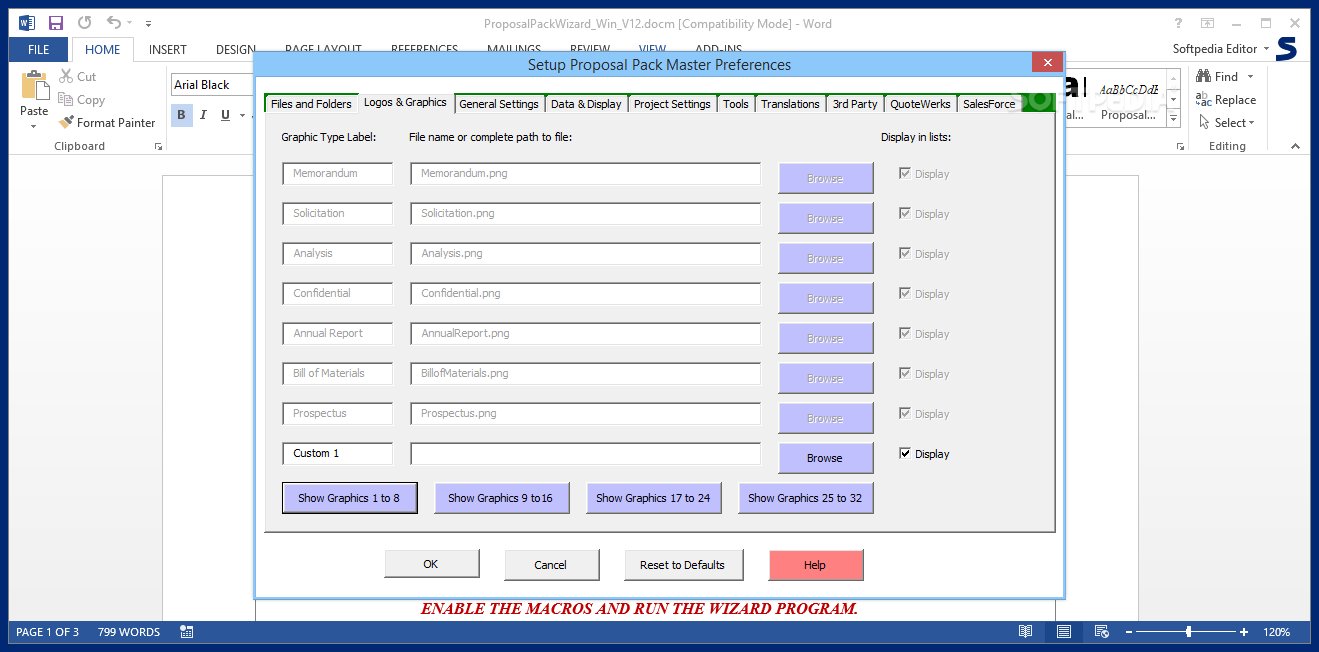Screen dimensions: 1319x652
Task: Click the red Help button
Action: [815, 565]
